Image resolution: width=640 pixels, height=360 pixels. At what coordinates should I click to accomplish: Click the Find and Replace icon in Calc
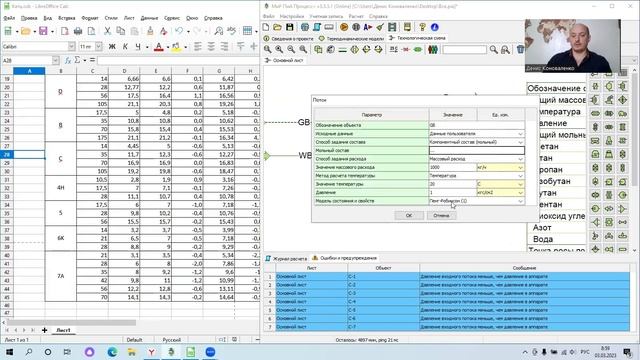point(219,31)
